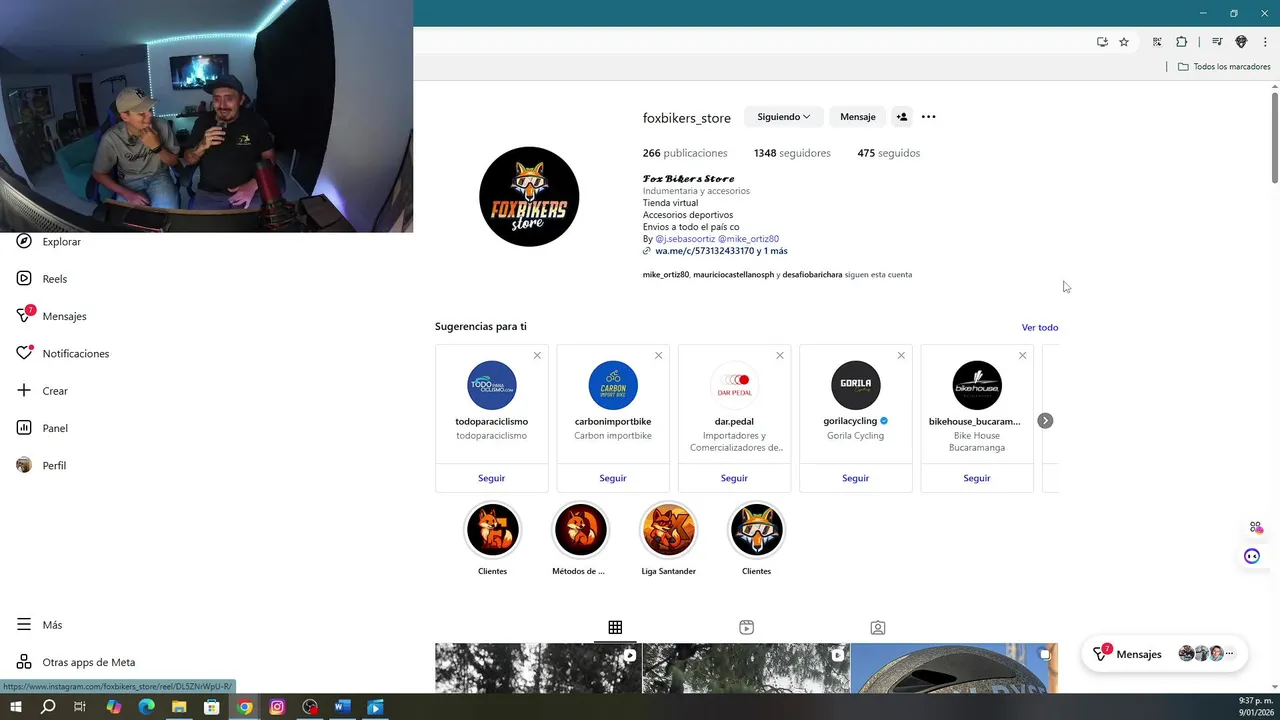Open the Chrome three-dot menu
The image size is (1280, 720).
pos(1265,42)
